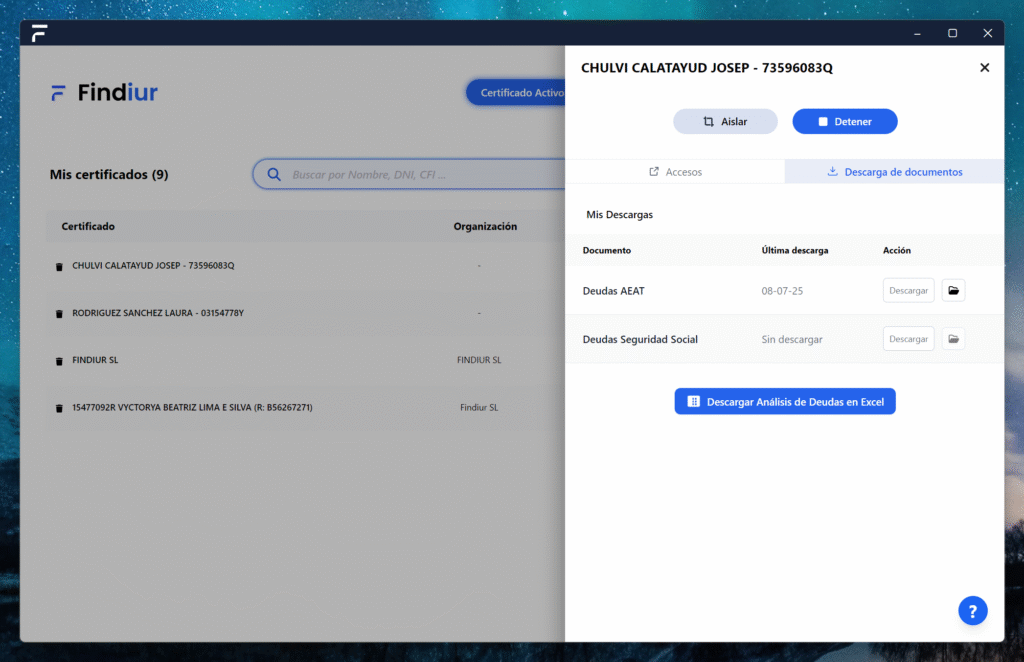Open the help question mark button
1024x662 pixels.
pyautogui.click(x=972, y=611)
